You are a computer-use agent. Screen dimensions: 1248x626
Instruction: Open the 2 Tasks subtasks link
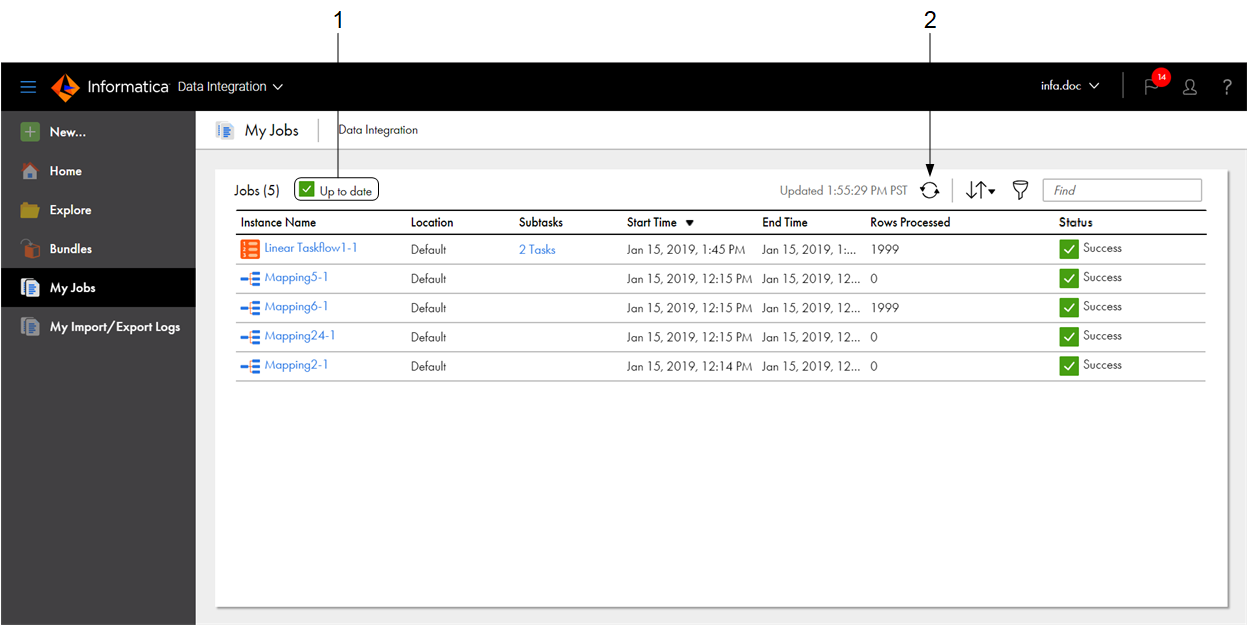537,250
